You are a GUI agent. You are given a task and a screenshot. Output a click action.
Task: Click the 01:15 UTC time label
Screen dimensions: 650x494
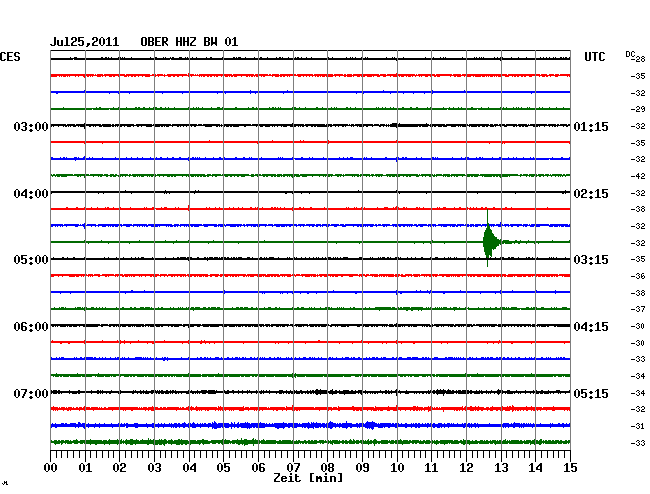[x=591, y=127]
